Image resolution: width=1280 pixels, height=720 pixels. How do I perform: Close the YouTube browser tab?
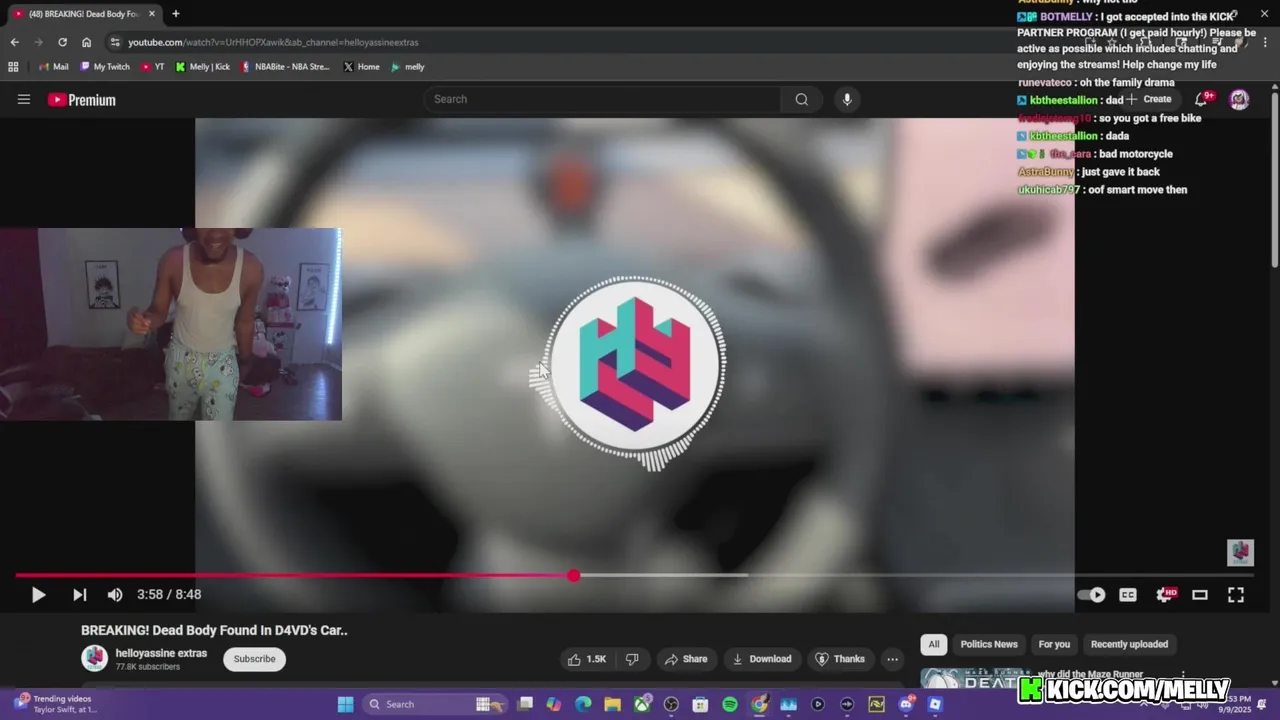pyautogui.click(x=152, y=14)
